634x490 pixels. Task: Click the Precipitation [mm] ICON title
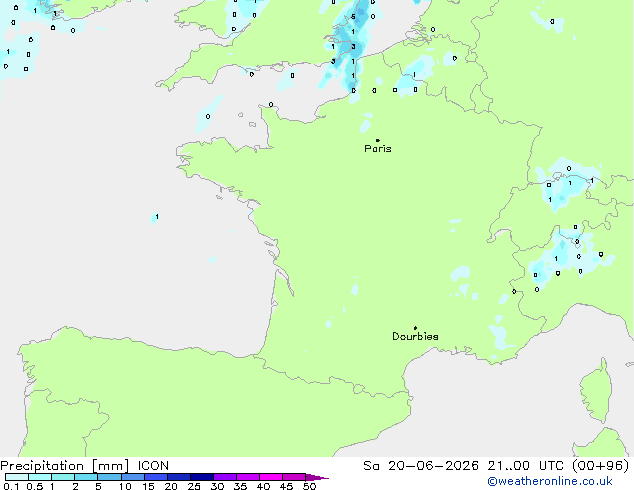point(85,466)
